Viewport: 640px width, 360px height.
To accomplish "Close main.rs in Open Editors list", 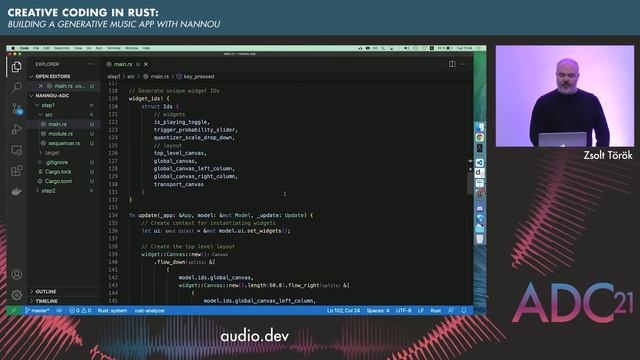I will coord(41,86).
